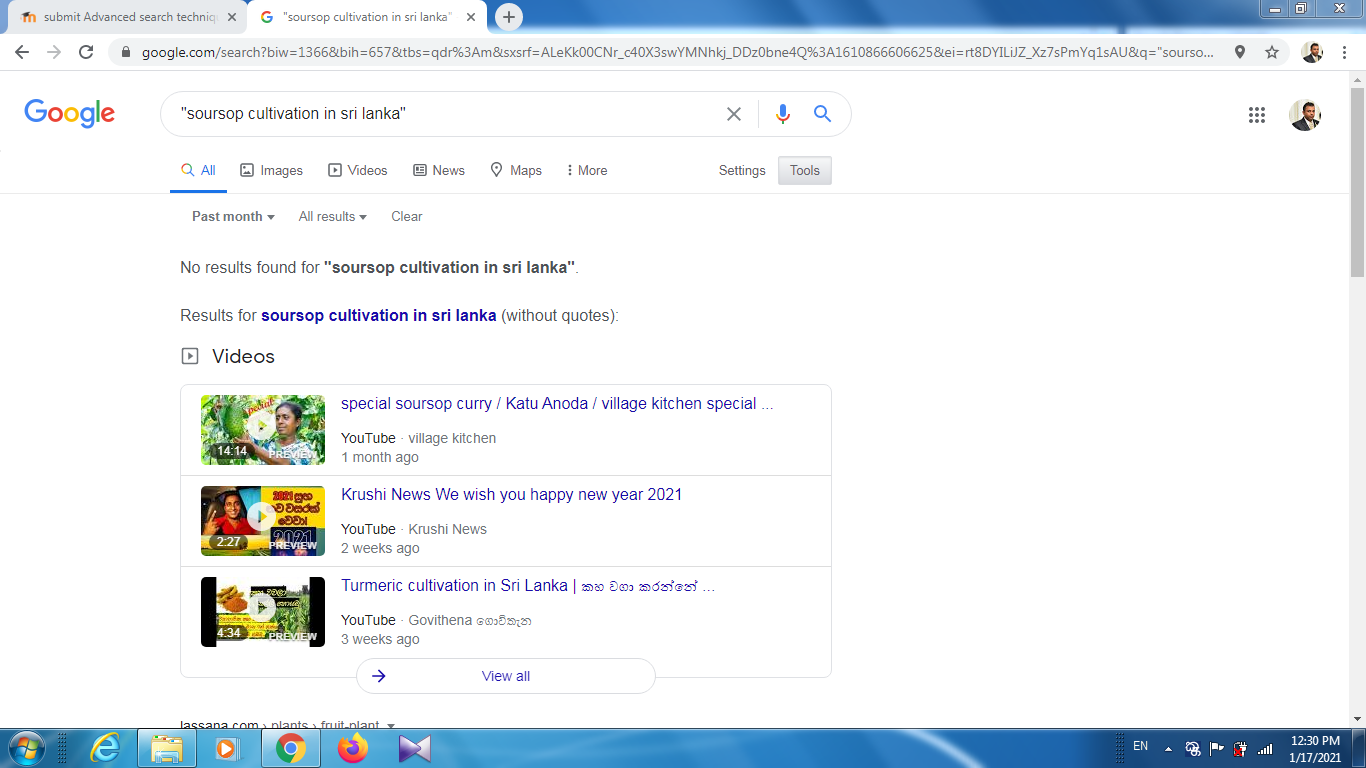Click the taskbar clock showing 12:30 PM
Viewport: 1366px width, 768px height.
1316,749
